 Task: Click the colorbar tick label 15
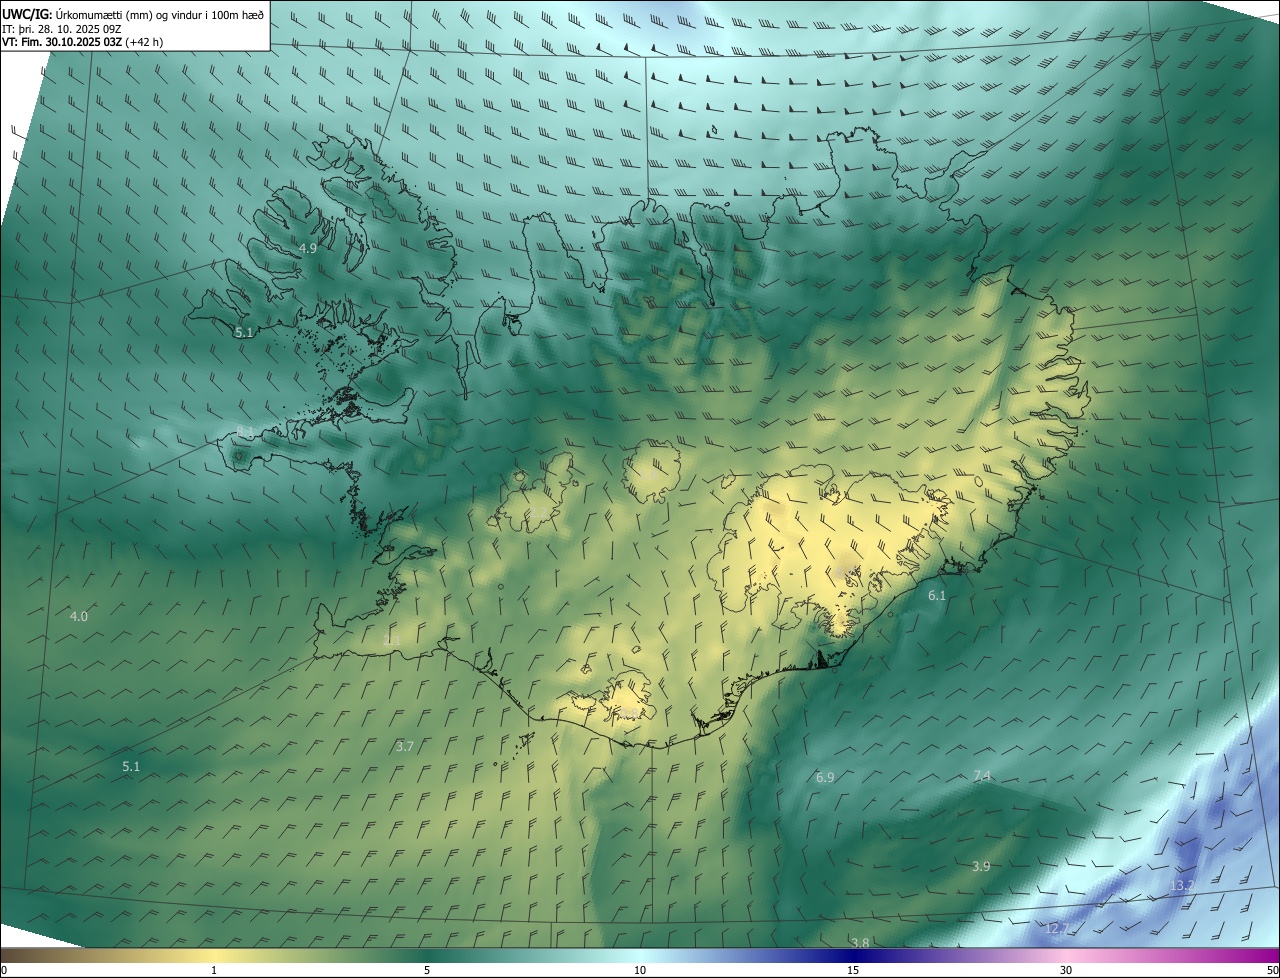pyautogui.click(x=853, y=970)
